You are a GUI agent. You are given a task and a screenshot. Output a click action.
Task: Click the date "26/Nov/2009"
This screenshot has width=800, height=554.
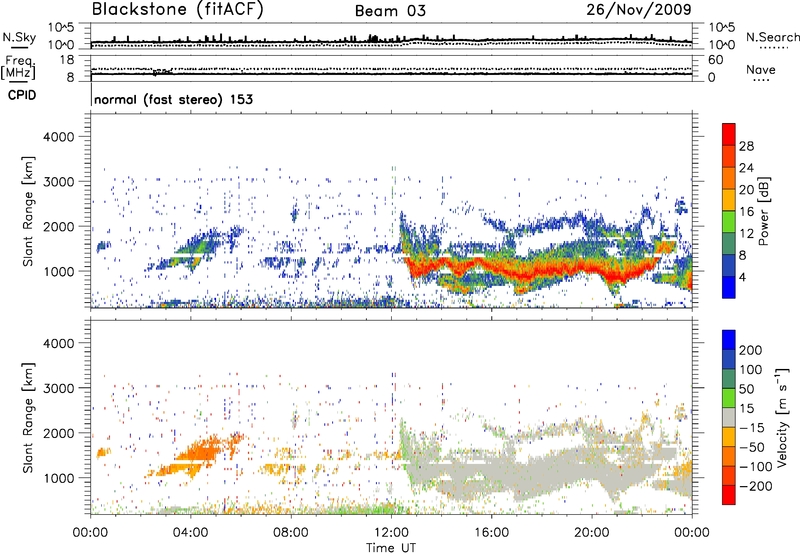coord(639,9)
